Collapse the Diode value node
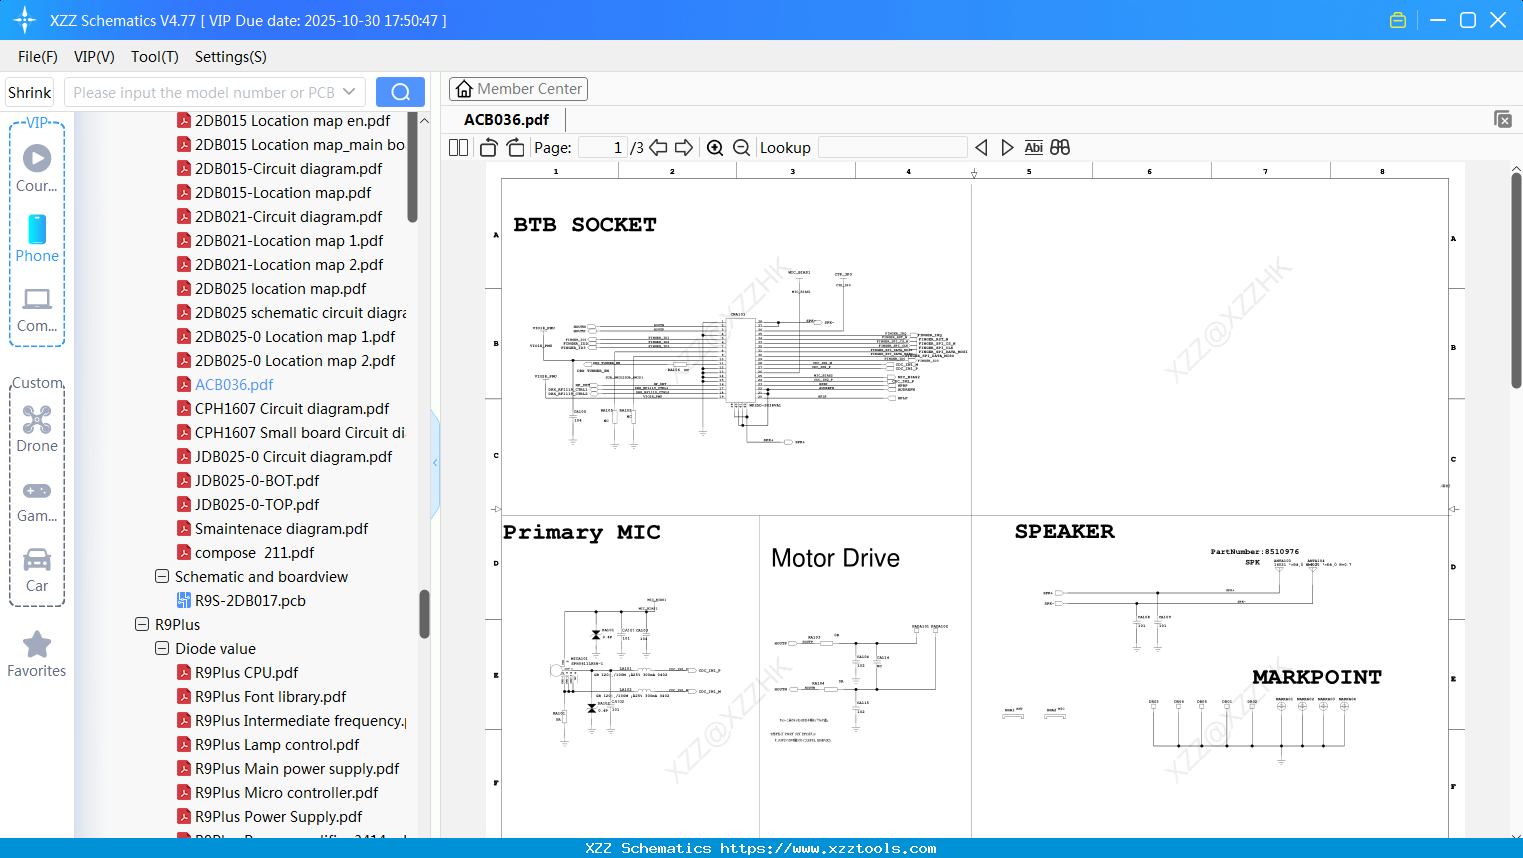 [162, 649]
